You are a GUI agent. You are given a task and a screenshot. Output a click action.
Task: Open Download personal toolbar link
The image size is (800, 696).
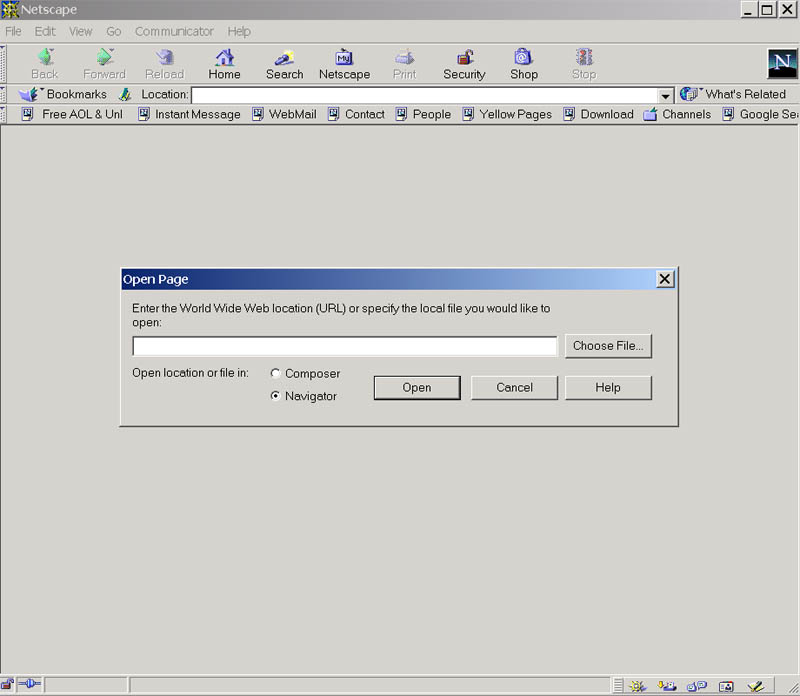tap(598, 114)
